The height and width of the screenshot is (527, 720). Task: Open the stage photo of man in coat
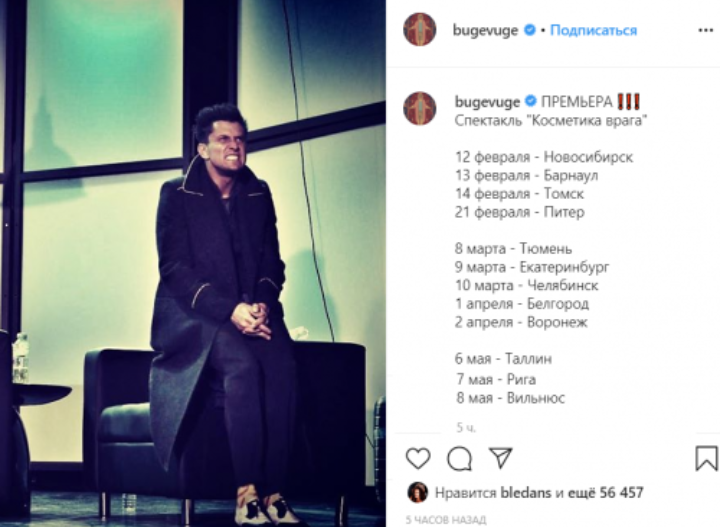click(x=193, y=264)
